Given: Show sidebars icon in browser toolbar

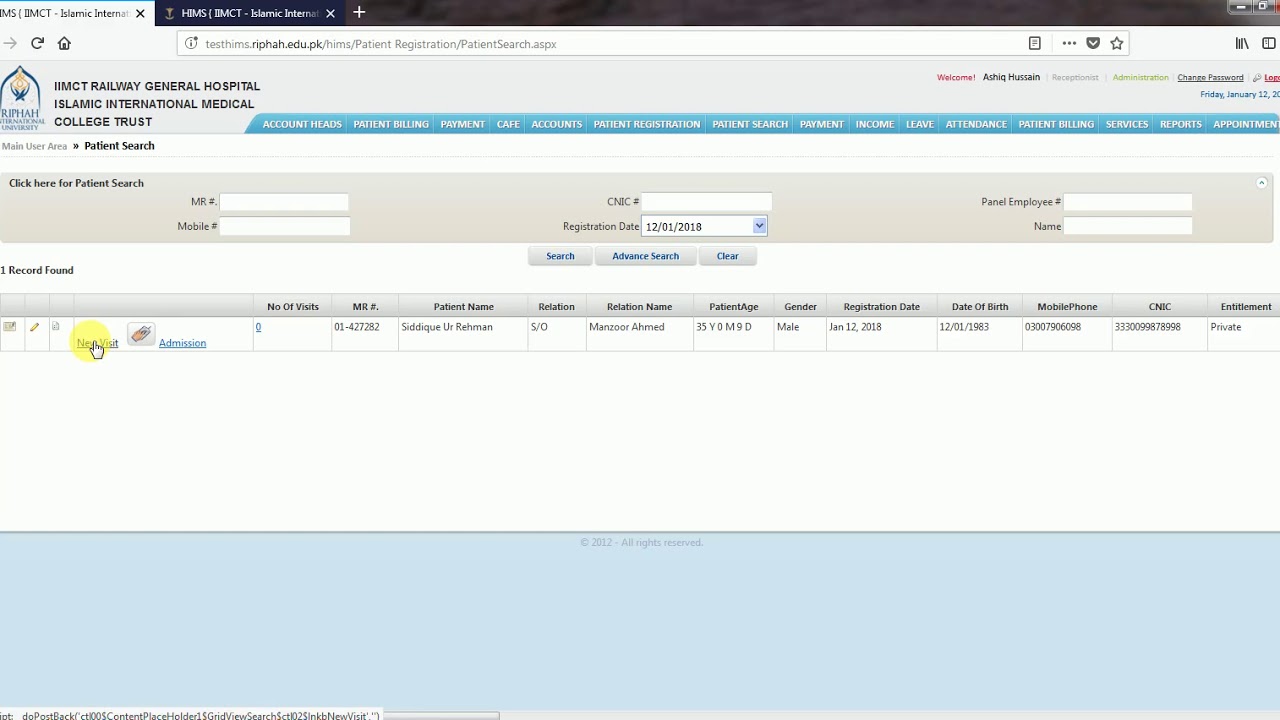Looking at the screenshot, I should click(1269, 43).
